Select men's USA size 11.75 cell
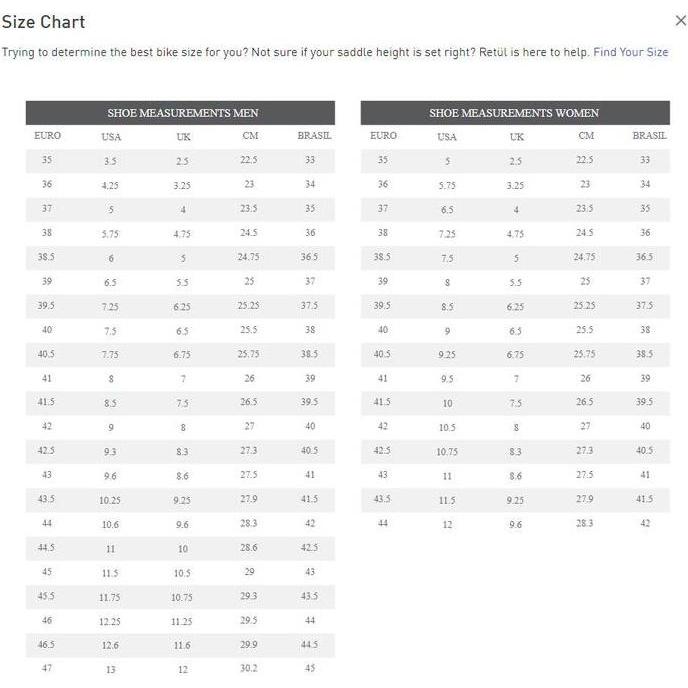The width and height of the screenshot is (688, 688). [x=110, y=598]
